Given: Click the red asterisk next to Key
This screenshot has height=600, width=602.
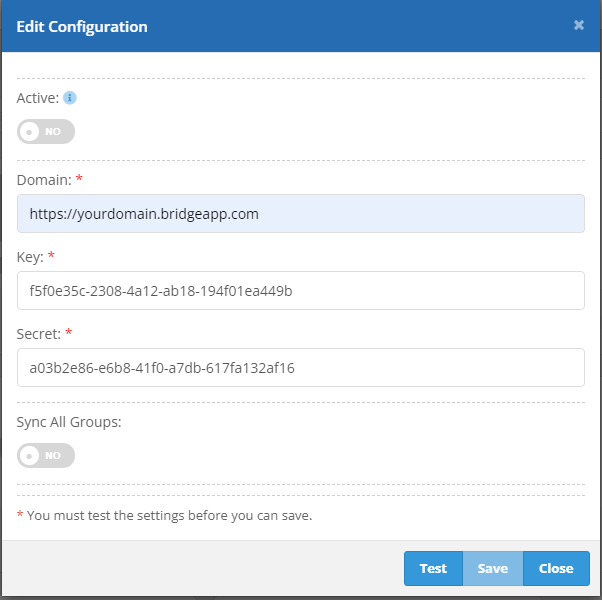Looking at the screenshot, I should tap(51, 256).
